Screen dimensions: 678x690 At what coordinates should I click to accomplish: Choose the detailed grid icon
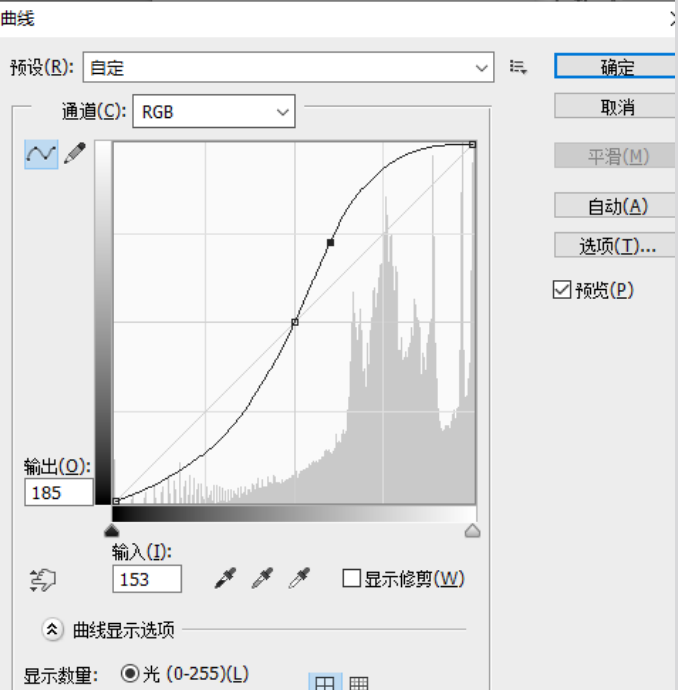pyautogui.click(x=359, y=683)
